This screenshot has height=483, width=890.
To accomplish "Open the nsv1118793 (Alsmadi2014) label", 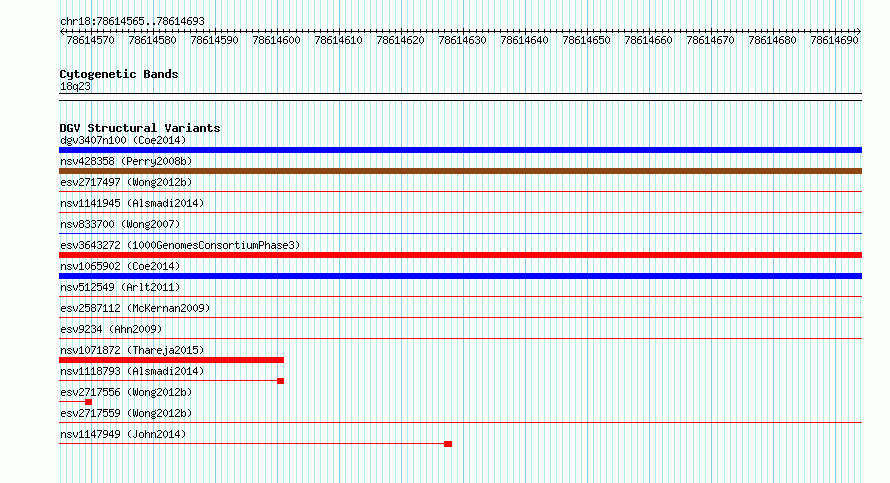I will pos(132,371).
